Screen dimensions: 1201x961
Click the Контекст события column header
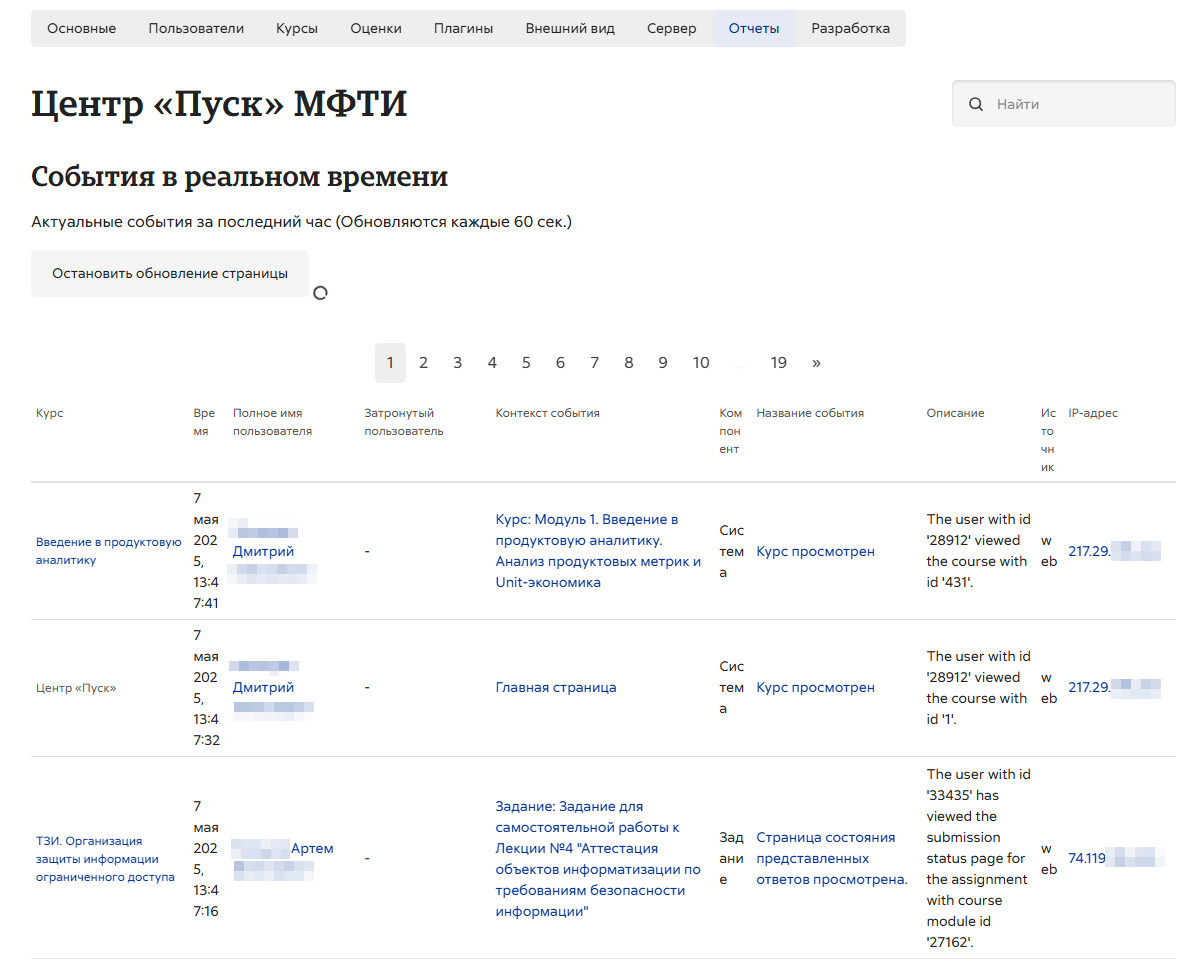point(548,413)
